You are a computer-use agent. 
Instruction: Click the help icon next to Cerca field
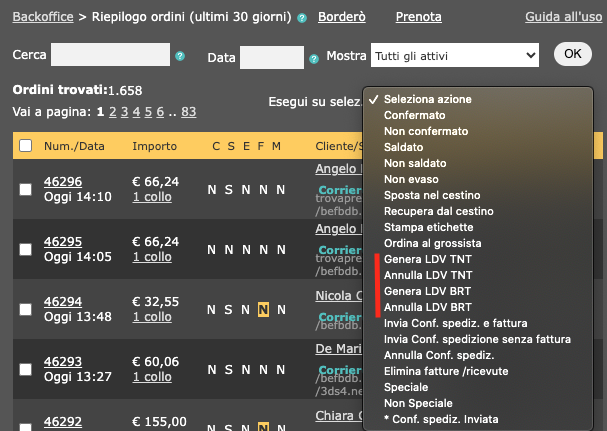pos(180,57)
